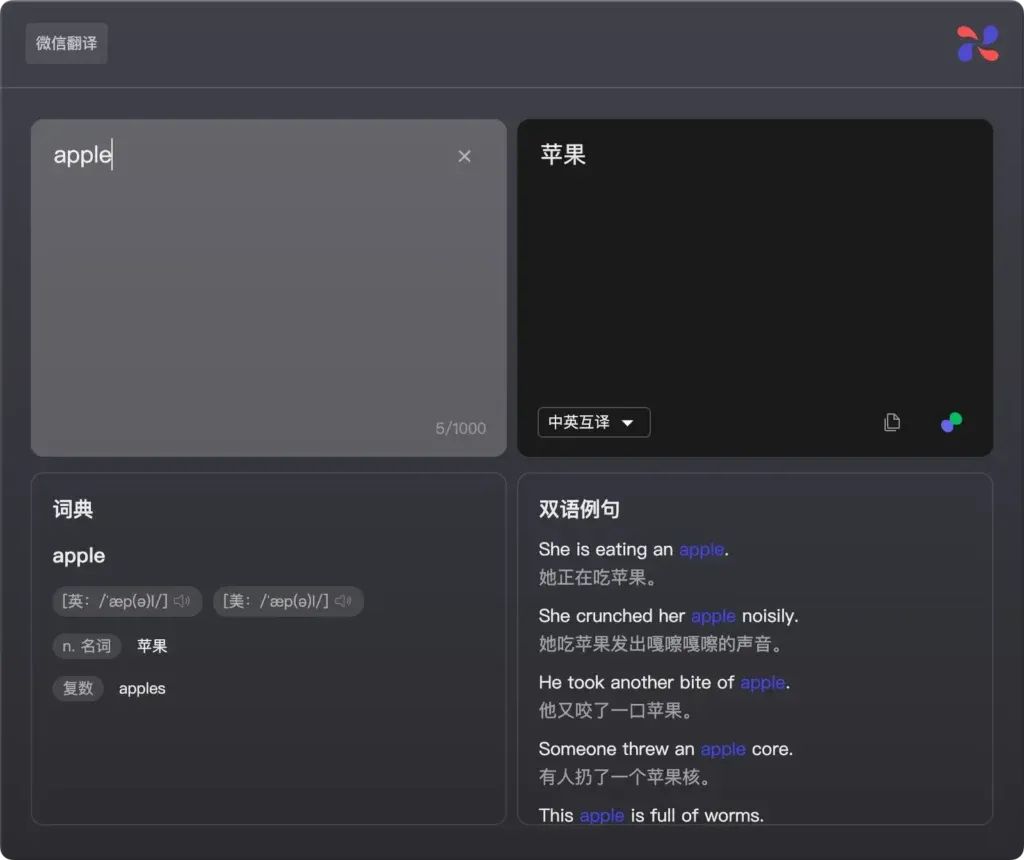The height and width of the screenshot is (860, 1024).
Task: Click highlighted apple in 'This apple is full of worms'
Action: click(602, 815)
